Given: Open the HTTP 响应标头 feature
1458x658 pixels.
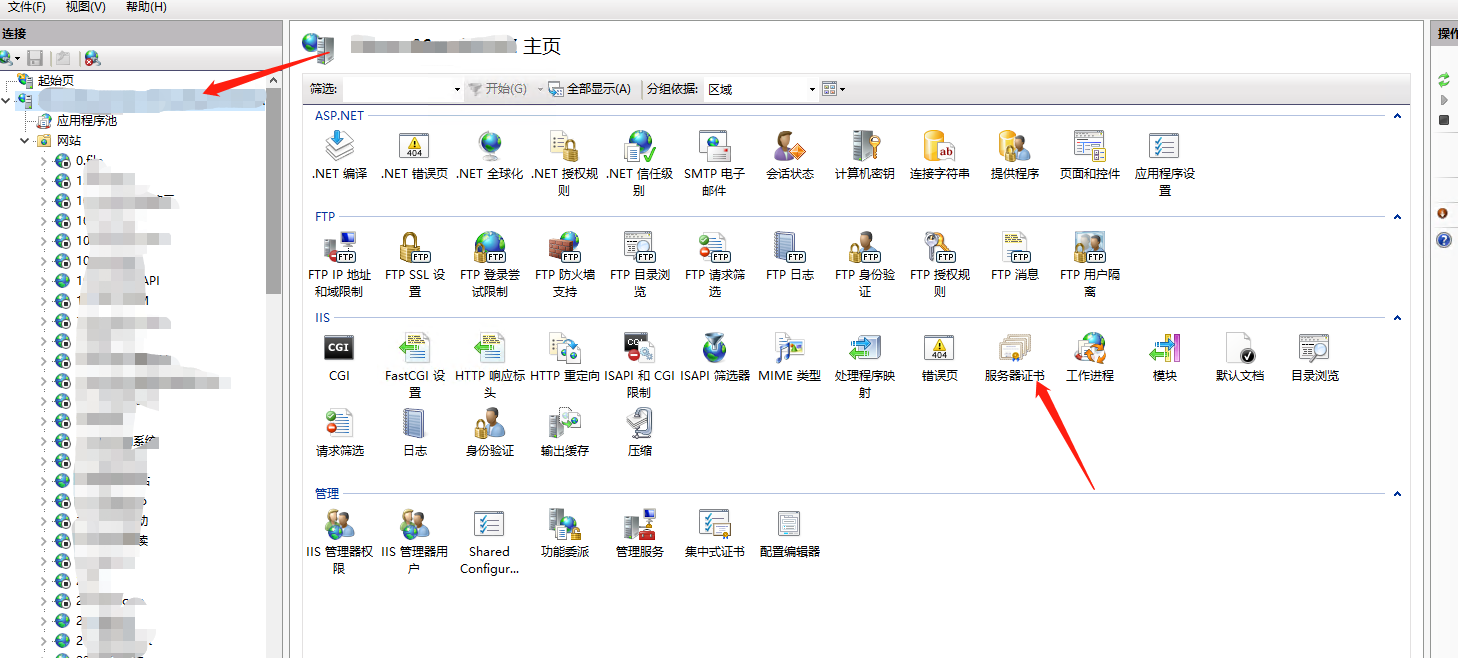Looking at the screenshot, I should pyautogui.click(x=490, y=366).
